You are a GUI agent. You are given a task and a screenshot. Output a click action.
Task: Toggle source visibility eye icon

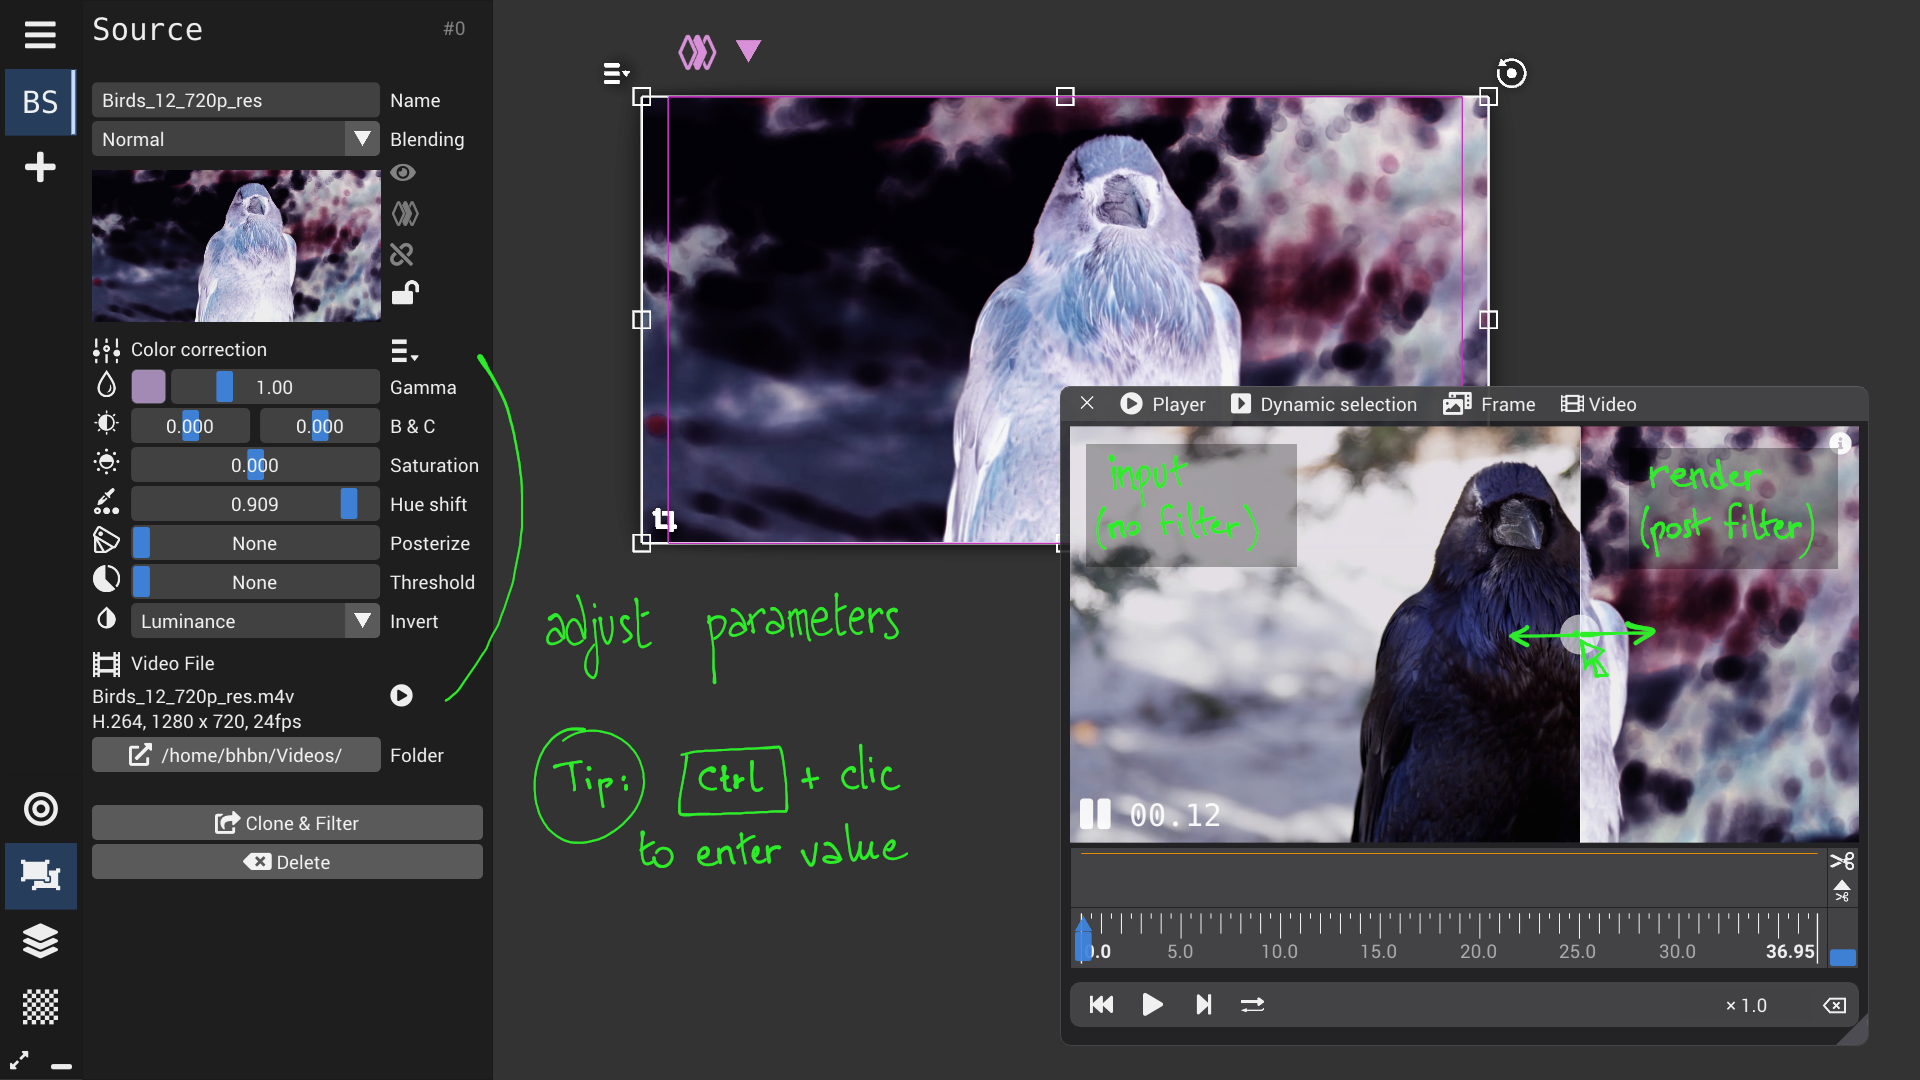pos(403,173)
